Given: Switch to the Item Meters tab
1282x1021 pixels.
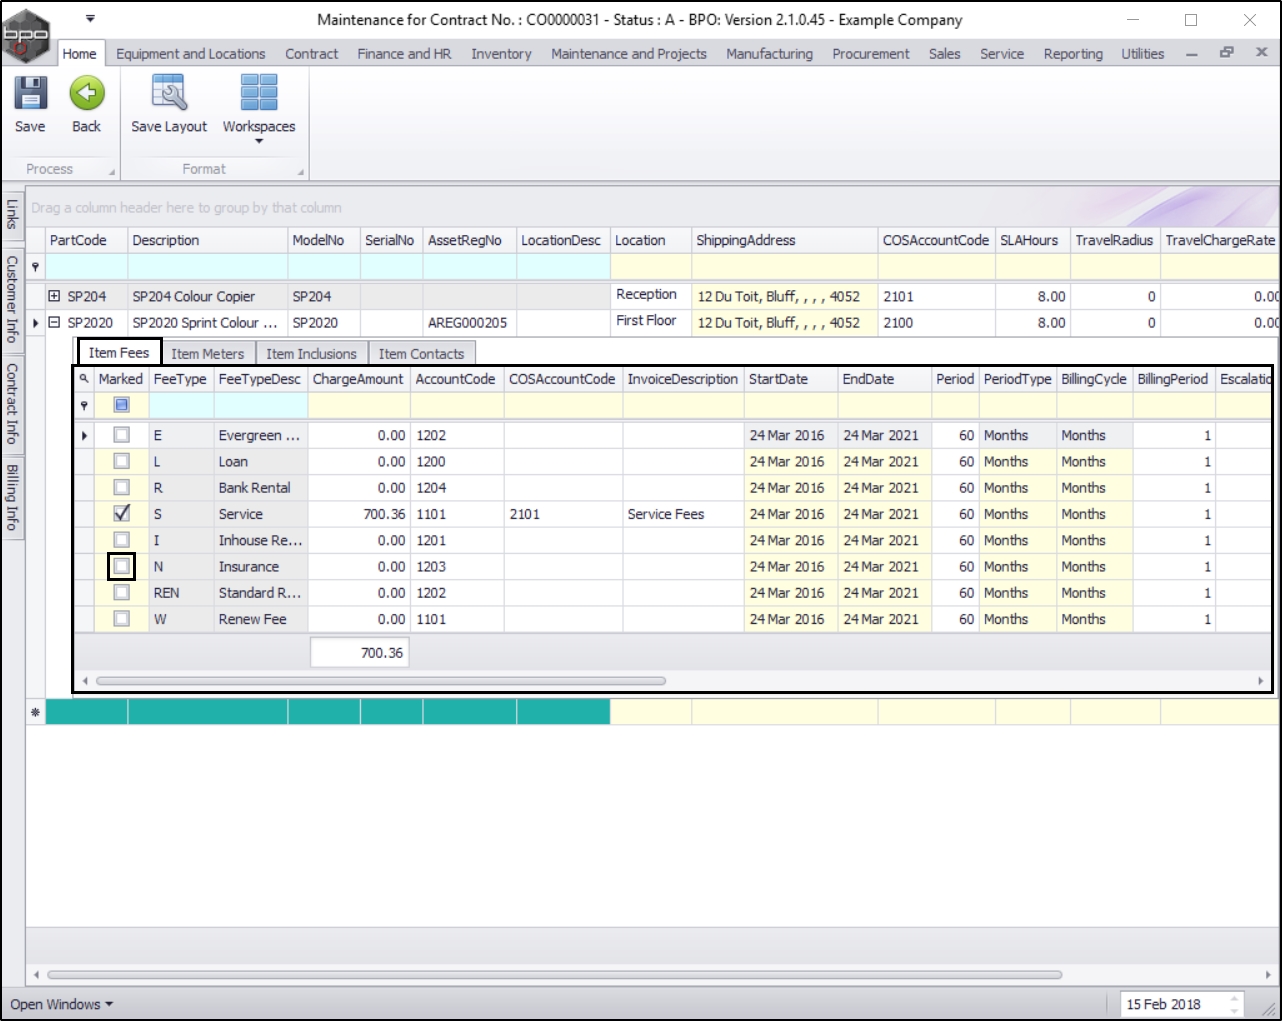Looking at the screenshot, I should click(207, 354).
